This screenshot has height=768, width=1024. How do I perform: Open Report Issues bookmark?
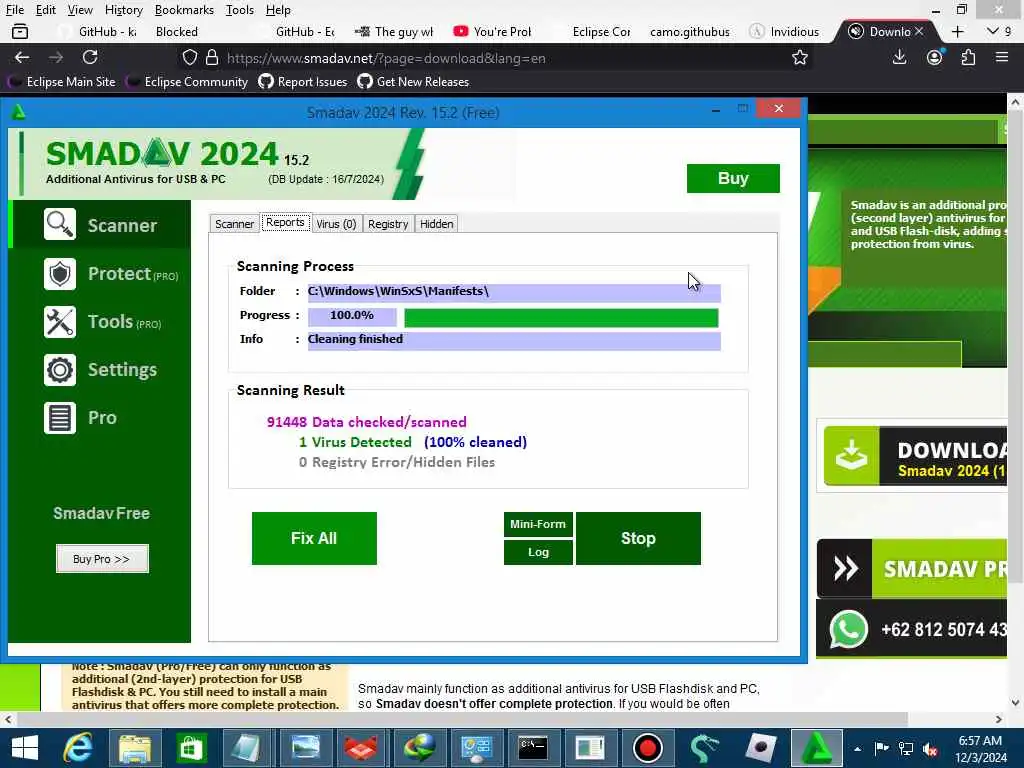(x=302, y=82)
